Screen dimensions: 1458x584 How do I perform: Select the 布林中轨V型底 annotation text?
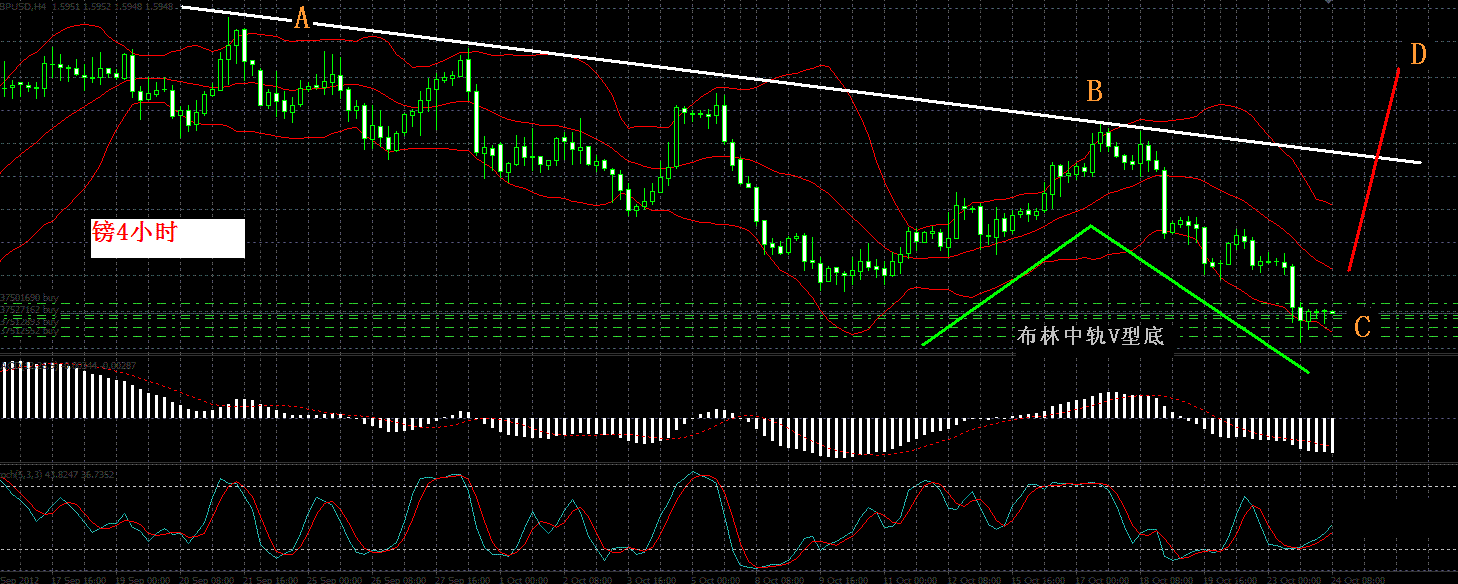(x=1090, y=336)
